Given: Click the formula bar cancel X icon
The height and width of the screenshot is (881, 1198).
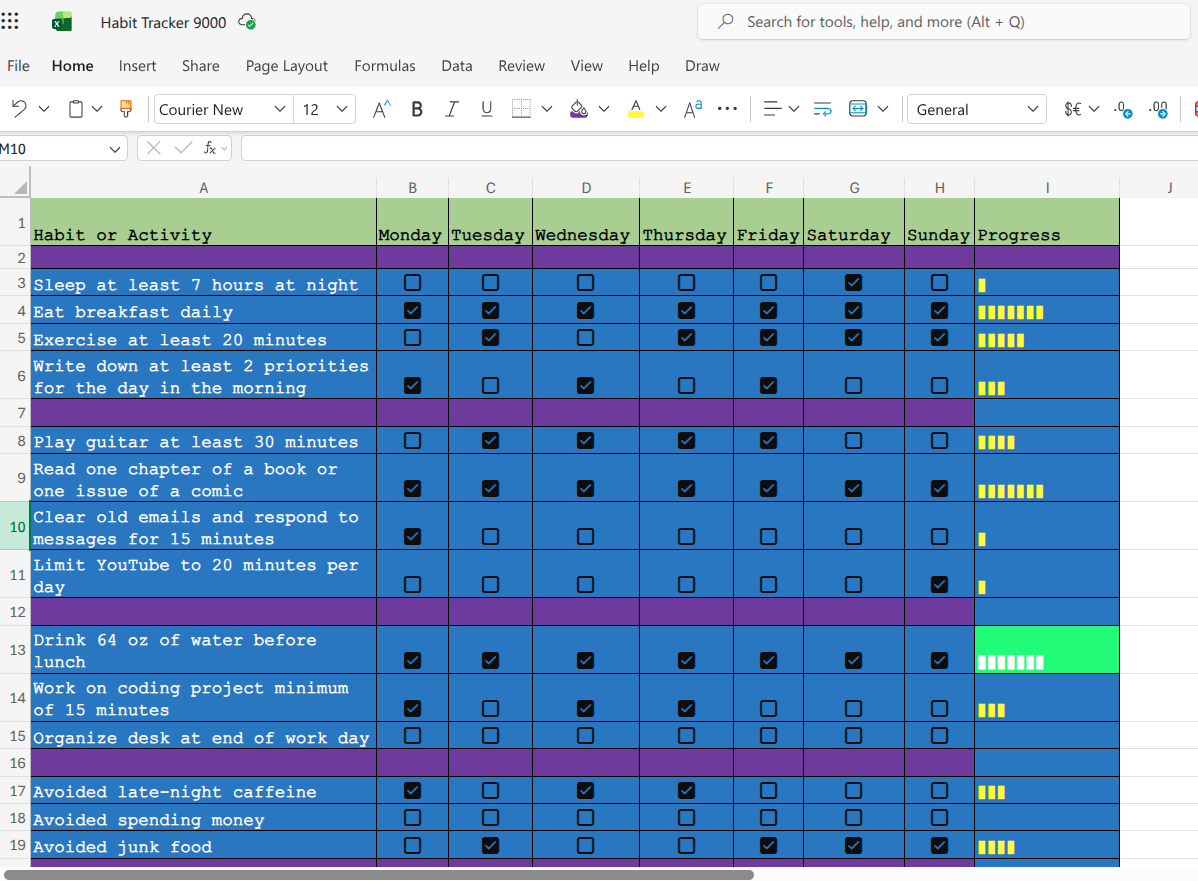Looking at the screenshot, I should (154, 148).
